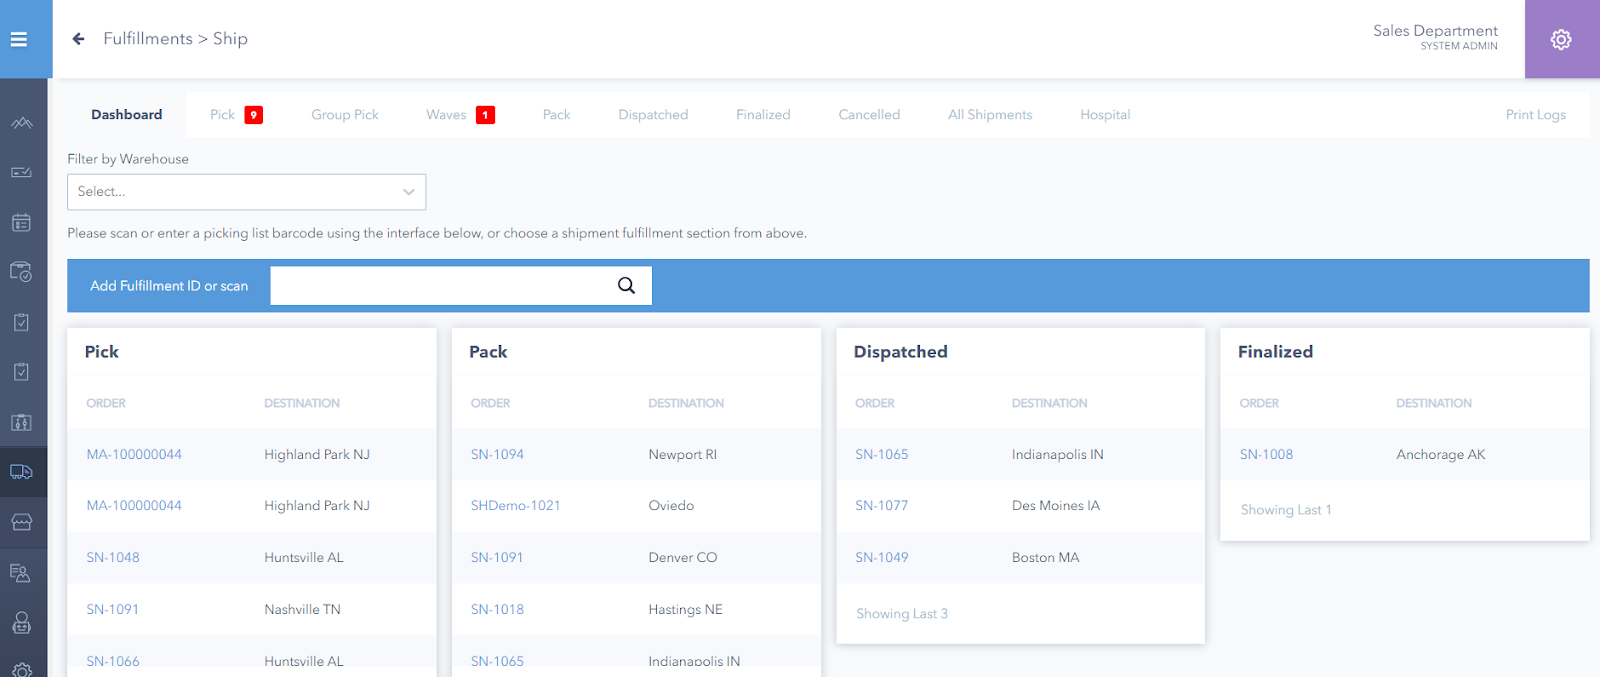
Task: Click the Indianapolis IN destination in Dispatched
Action: [1058, 455]
